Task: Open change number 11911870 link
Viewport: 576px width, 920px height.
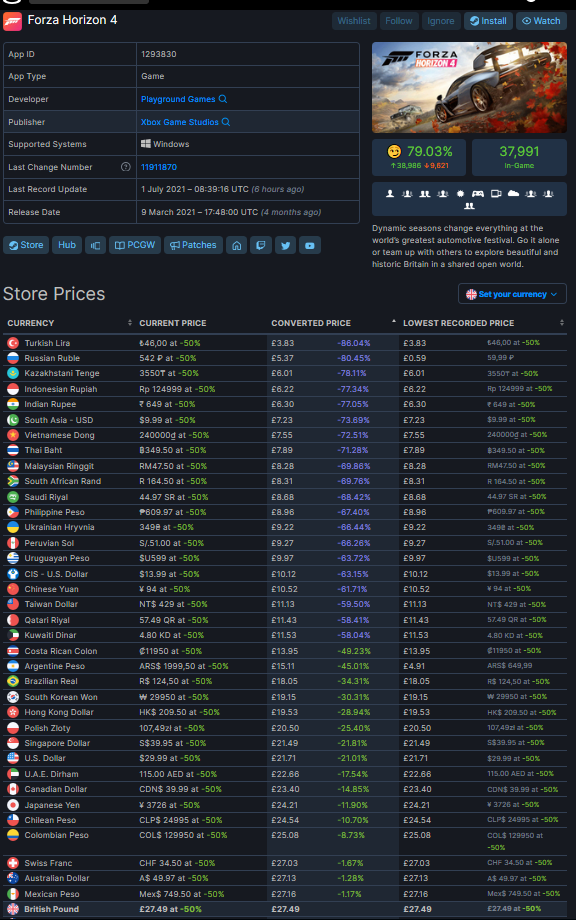Action: coord(159,167)
